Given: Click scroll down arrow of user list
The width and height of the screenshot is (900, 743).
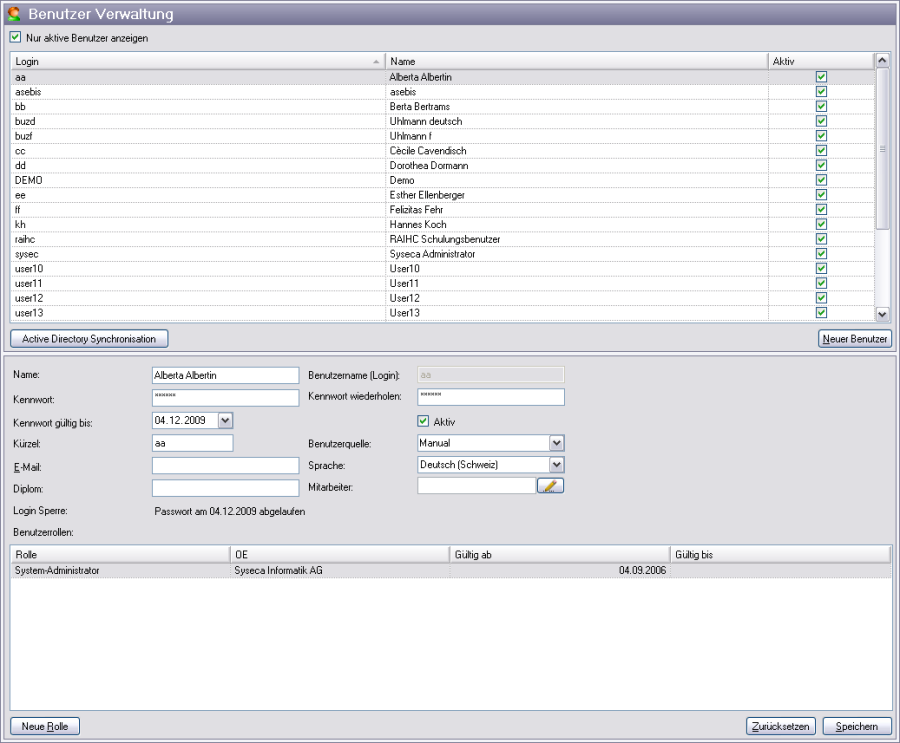Looking at the screenshot, I should [x=882, y=314].
